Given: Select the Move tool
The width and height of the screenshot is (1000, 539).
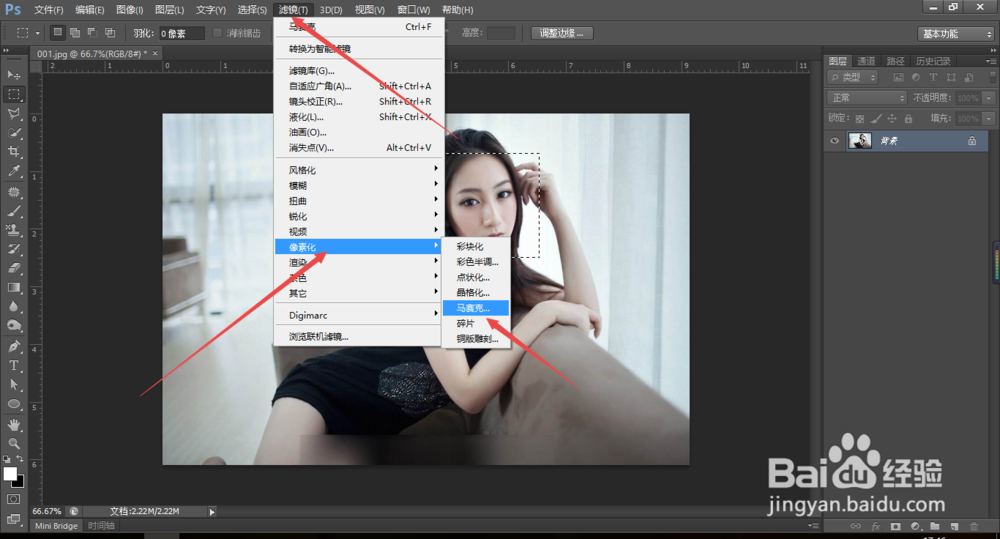Looking at the screenshot, I should pyautogui.click(x=13, y=75).
